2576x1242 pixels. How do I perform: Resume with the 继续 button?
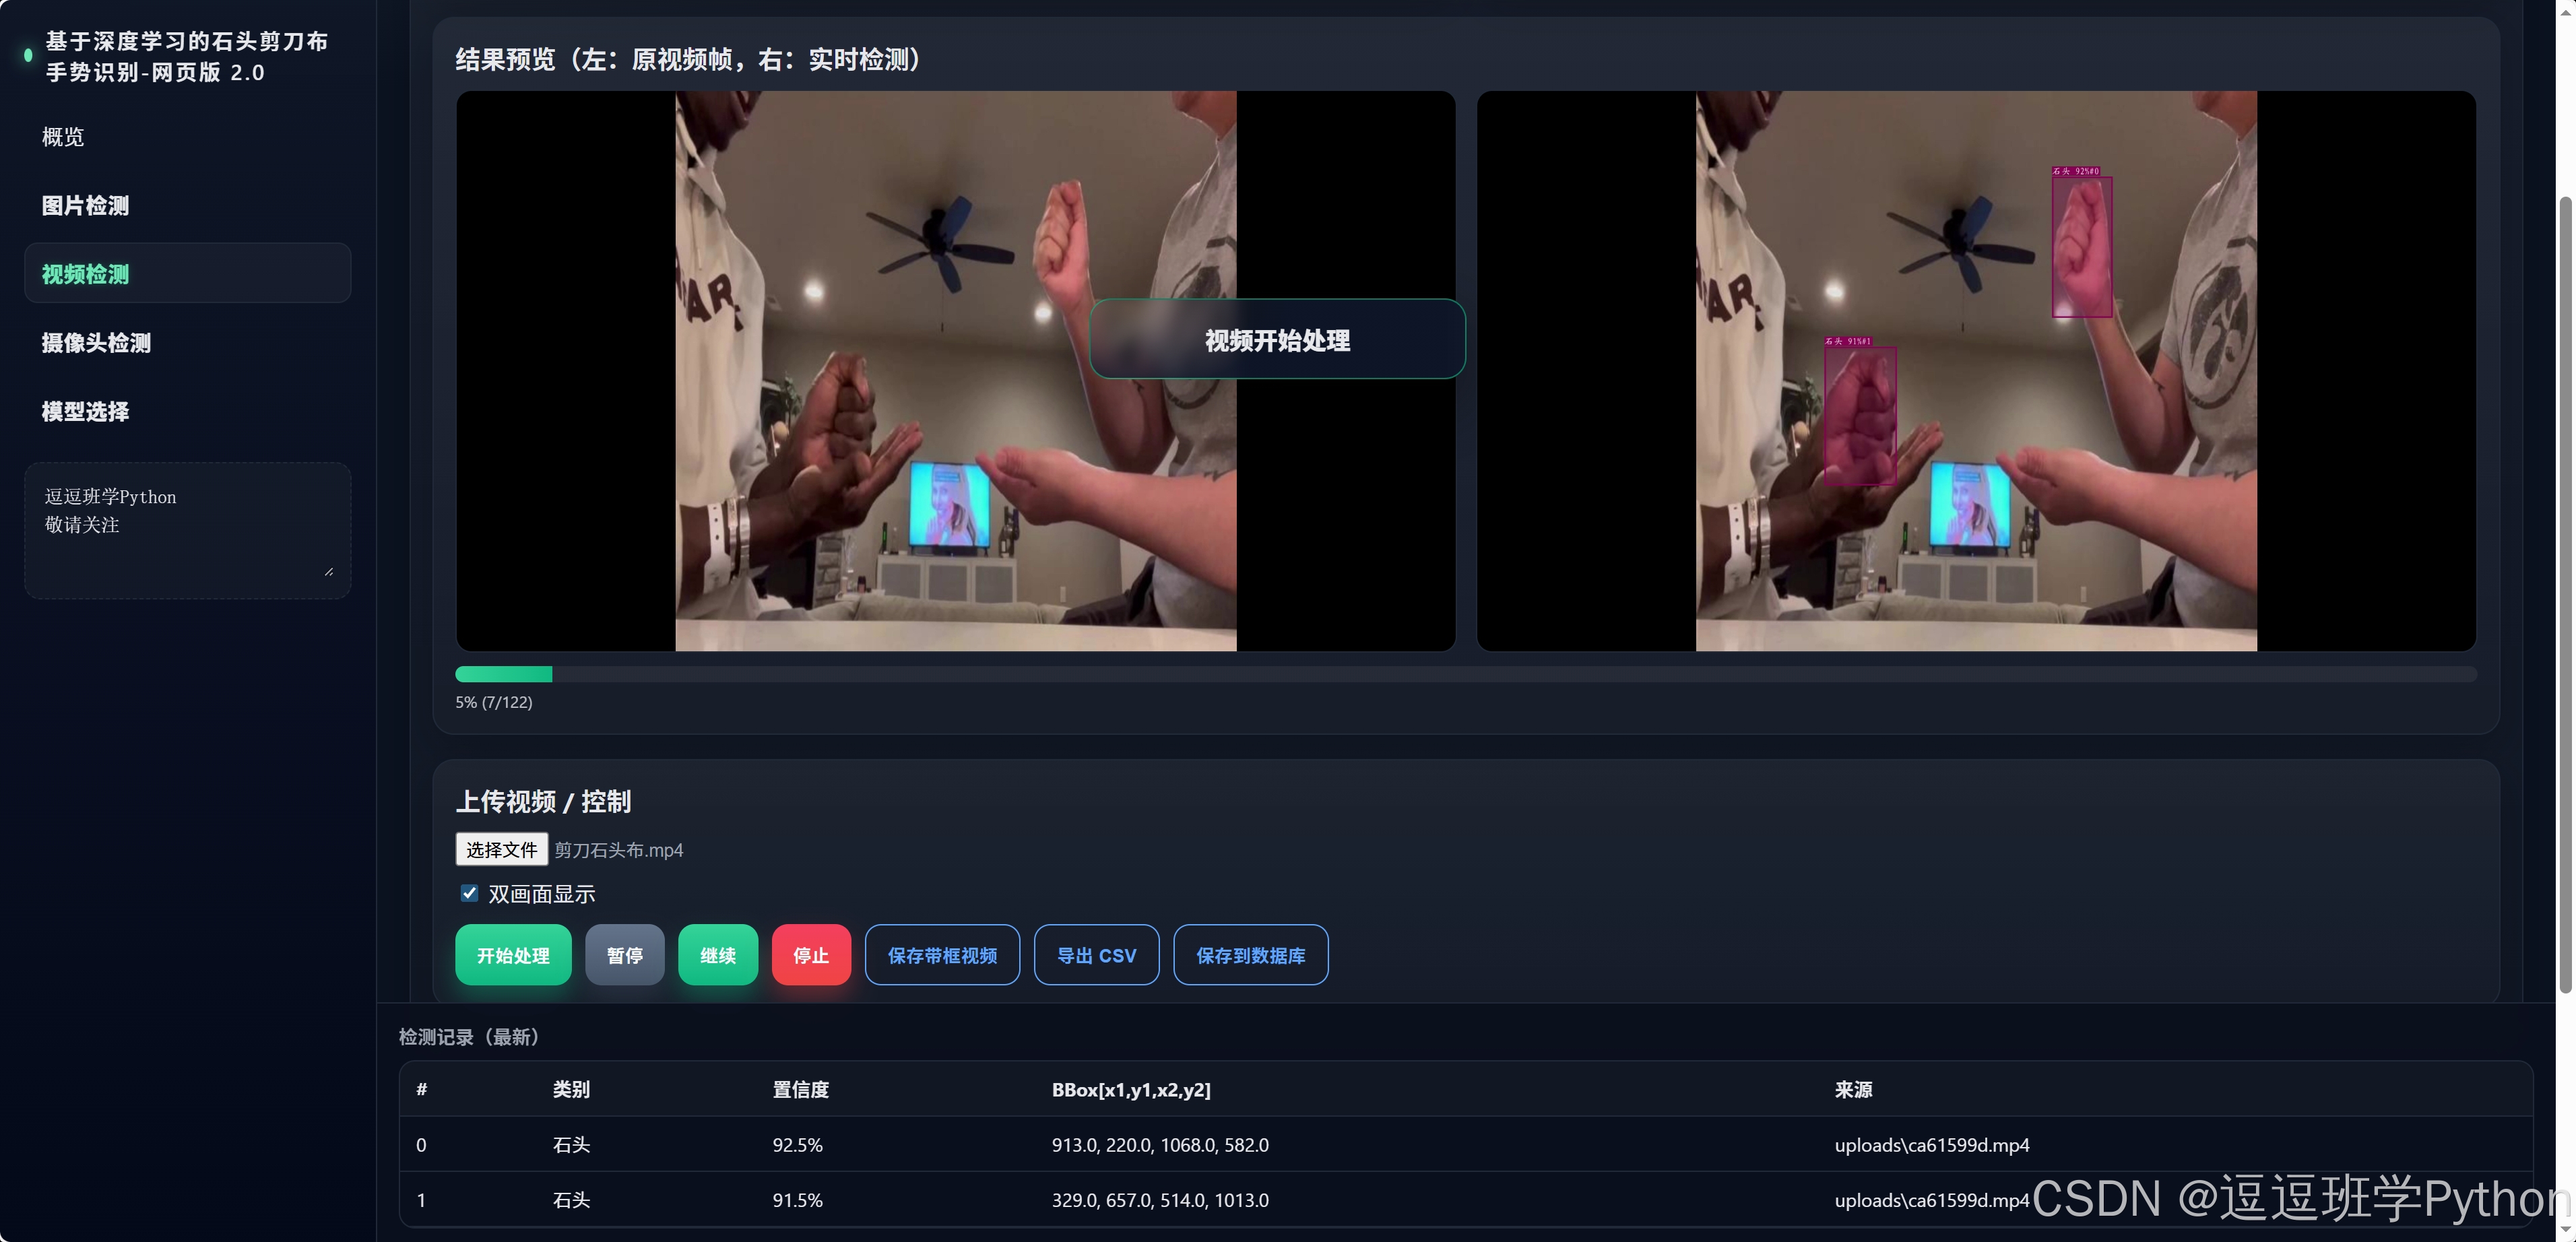pyautogui.click(x=717, y=955)
